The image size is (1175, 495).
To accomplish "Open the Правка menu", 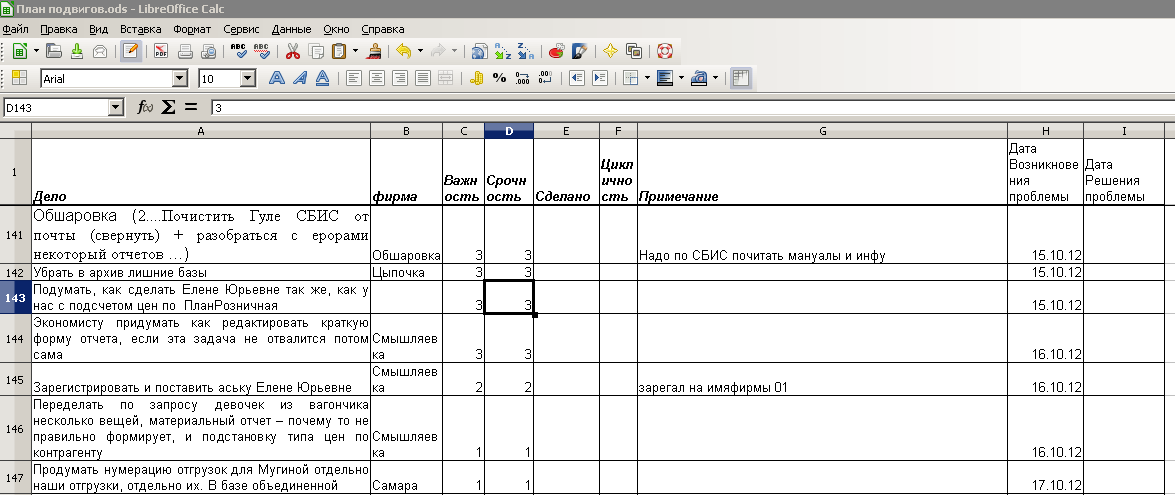I will click(x=58, y=29).
